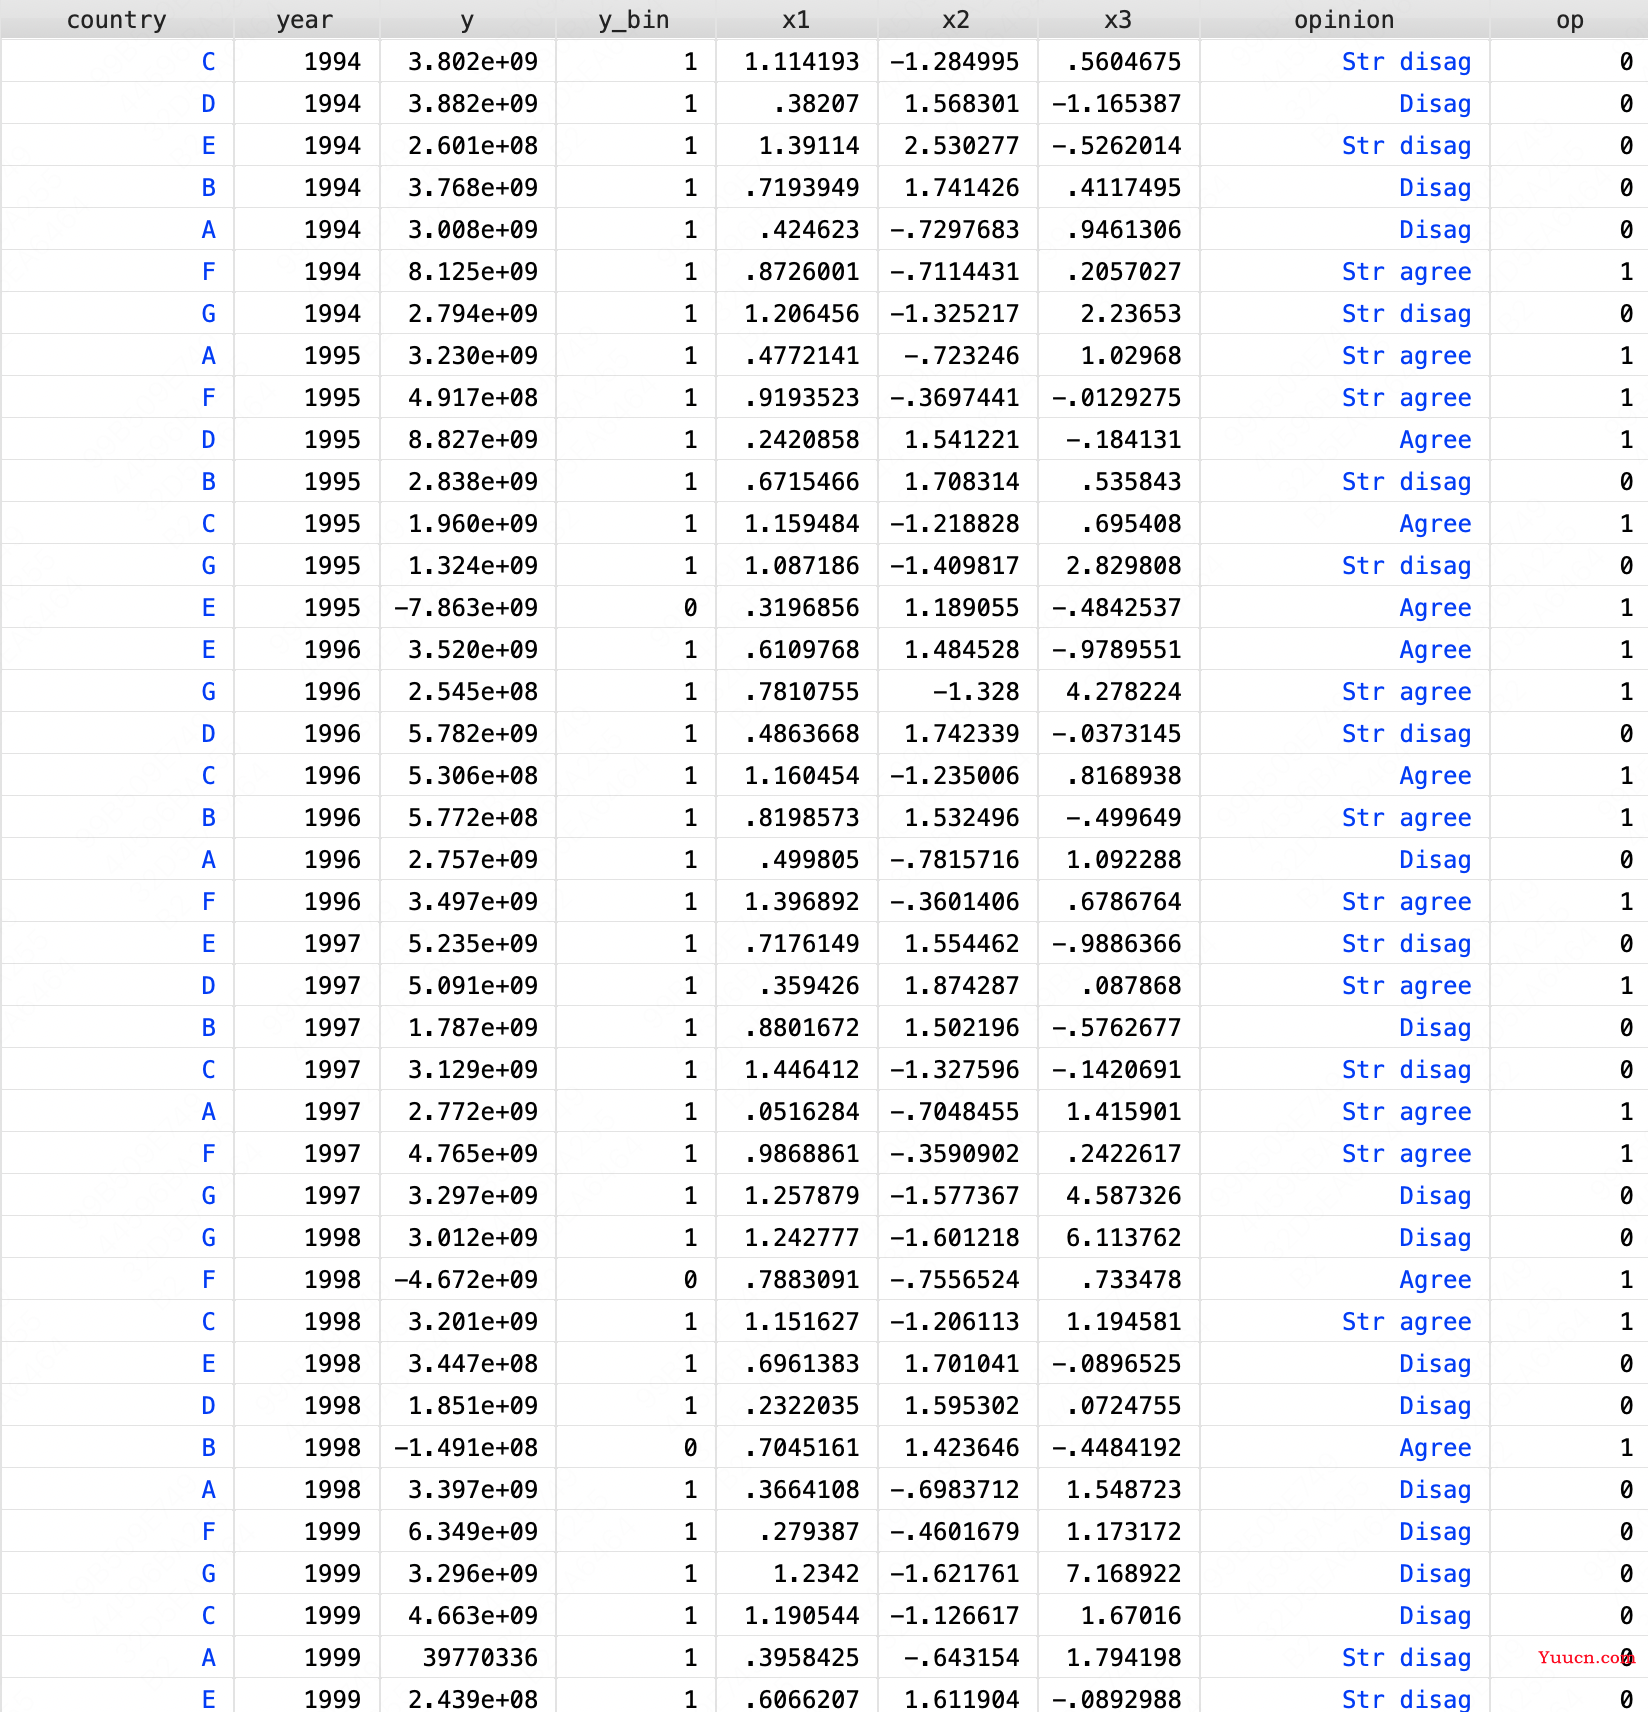The height and width of the screenshot is (1712, 1648).
Task: Click x2 value -1.328
Action: (976, 692)
